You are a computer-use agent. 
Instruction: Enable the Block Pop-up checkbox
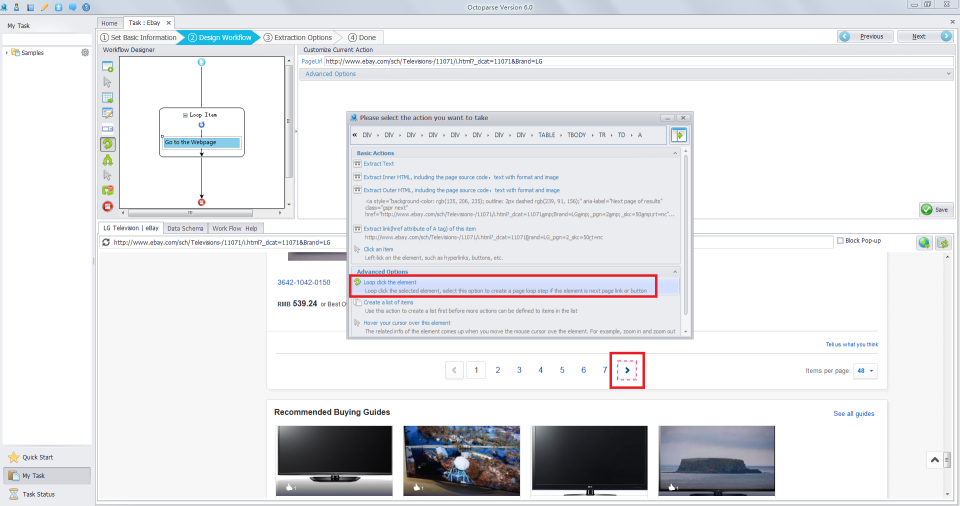[x=840, y=241]
